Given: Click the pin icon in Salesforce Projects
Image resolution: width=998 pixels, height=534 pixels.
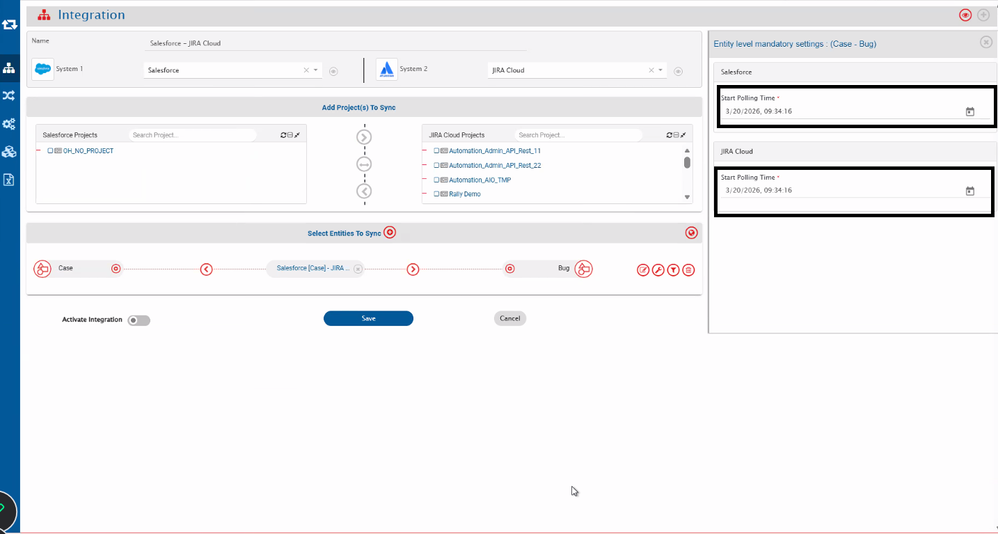Looking at the screenshot, I should [x=297, y=135].
